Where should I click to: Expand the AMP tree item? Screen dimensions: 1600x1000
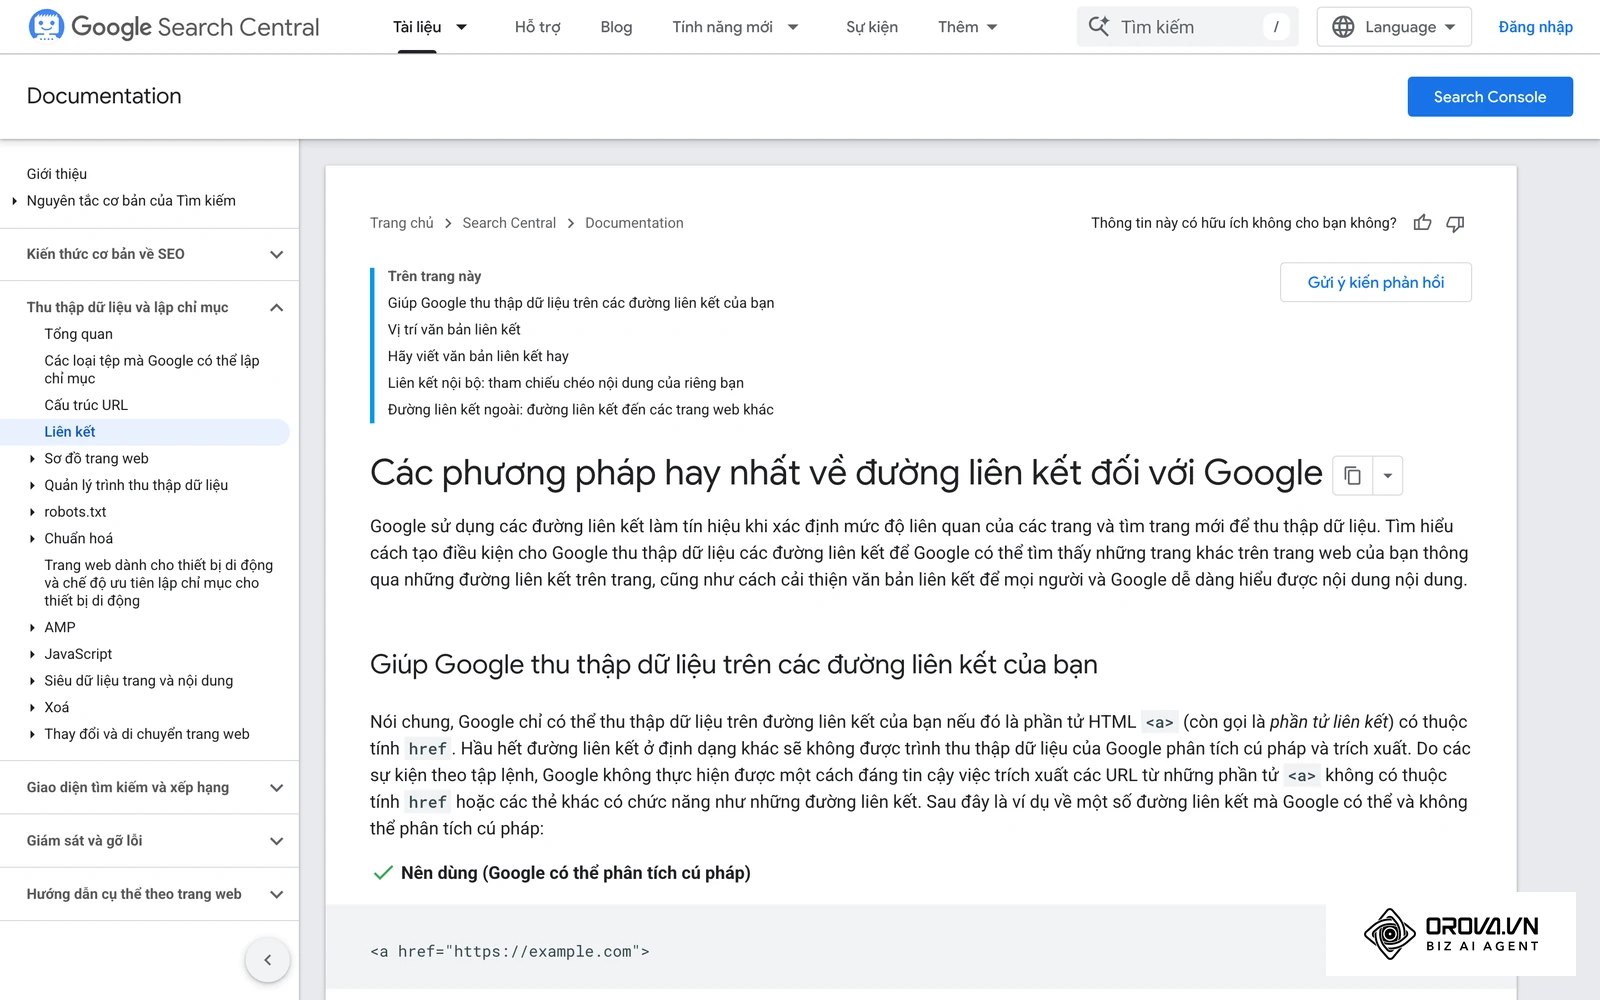pos(33,628)
